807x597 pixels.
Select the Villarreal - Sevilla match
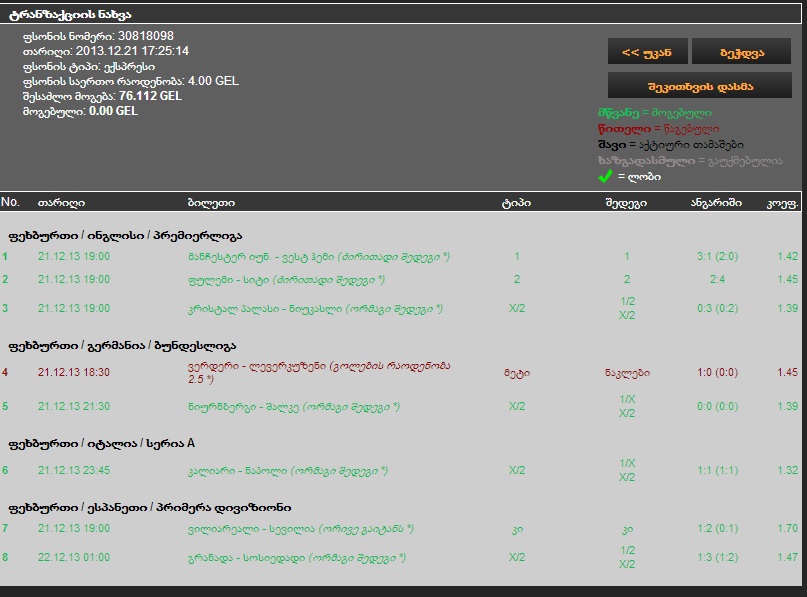pos(301,529)
